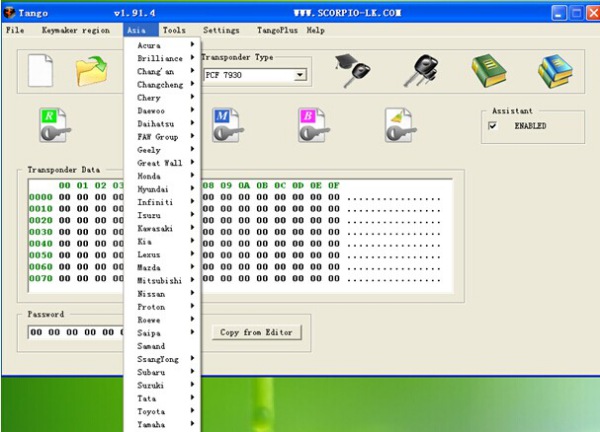Click the blue M key icon
This screenshot has height=432, width=600.
pyautogui.click(x=228, y=126)
